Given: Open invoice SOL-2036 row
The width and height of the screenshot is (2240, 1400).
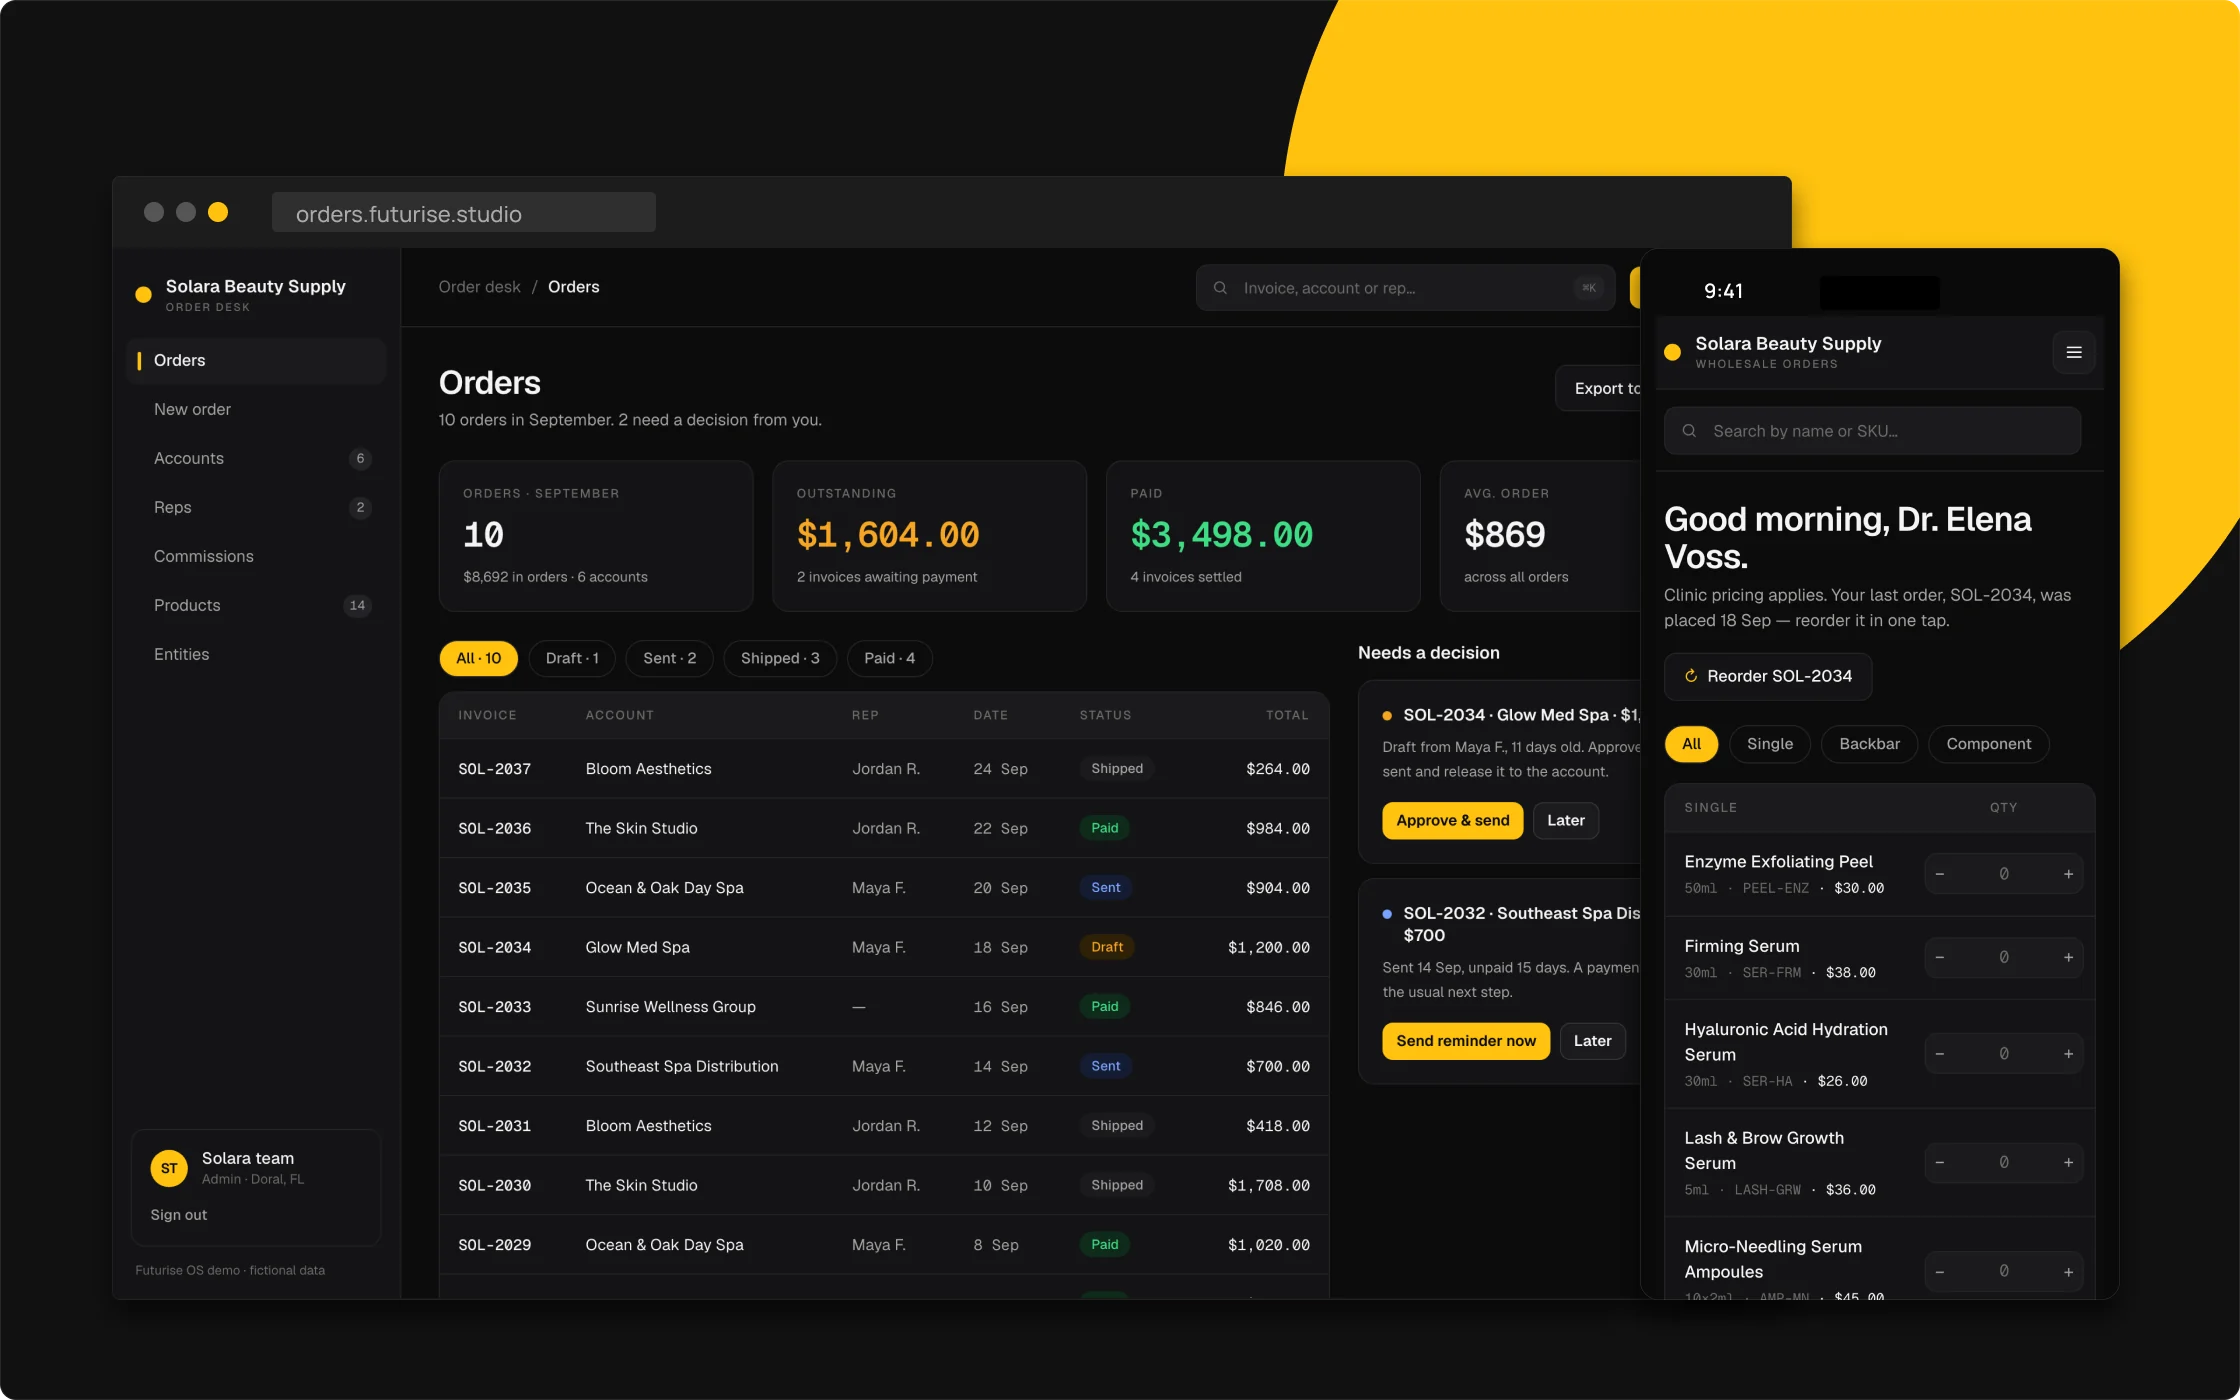Looking at the screenshot, I should point(884,828).
